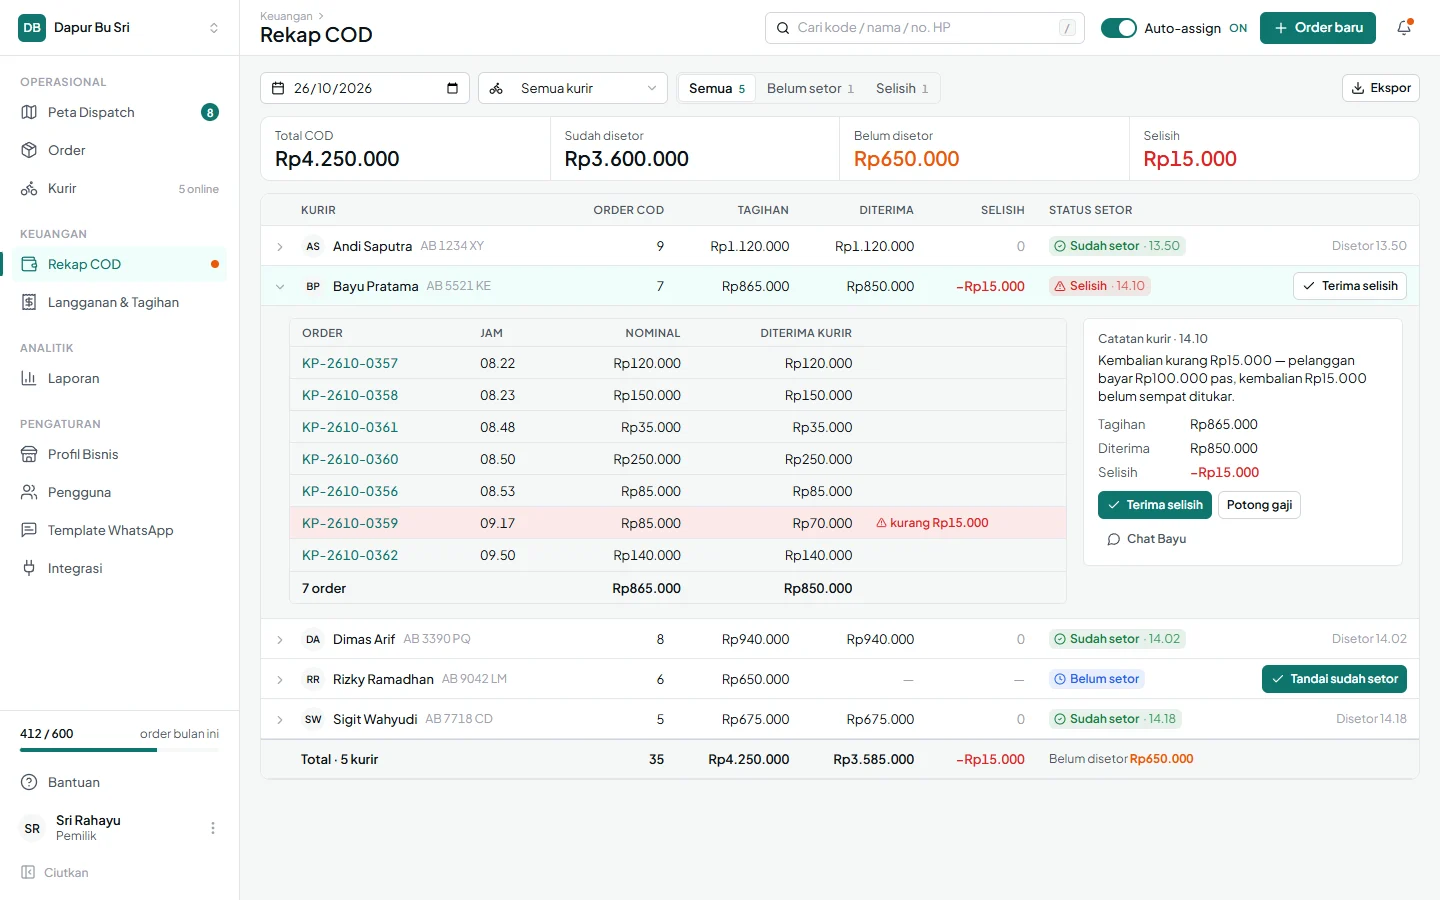Click Terima selisih in Bayu Pratama's row
Screen dimensions: 1440x900
[1350, 286]
